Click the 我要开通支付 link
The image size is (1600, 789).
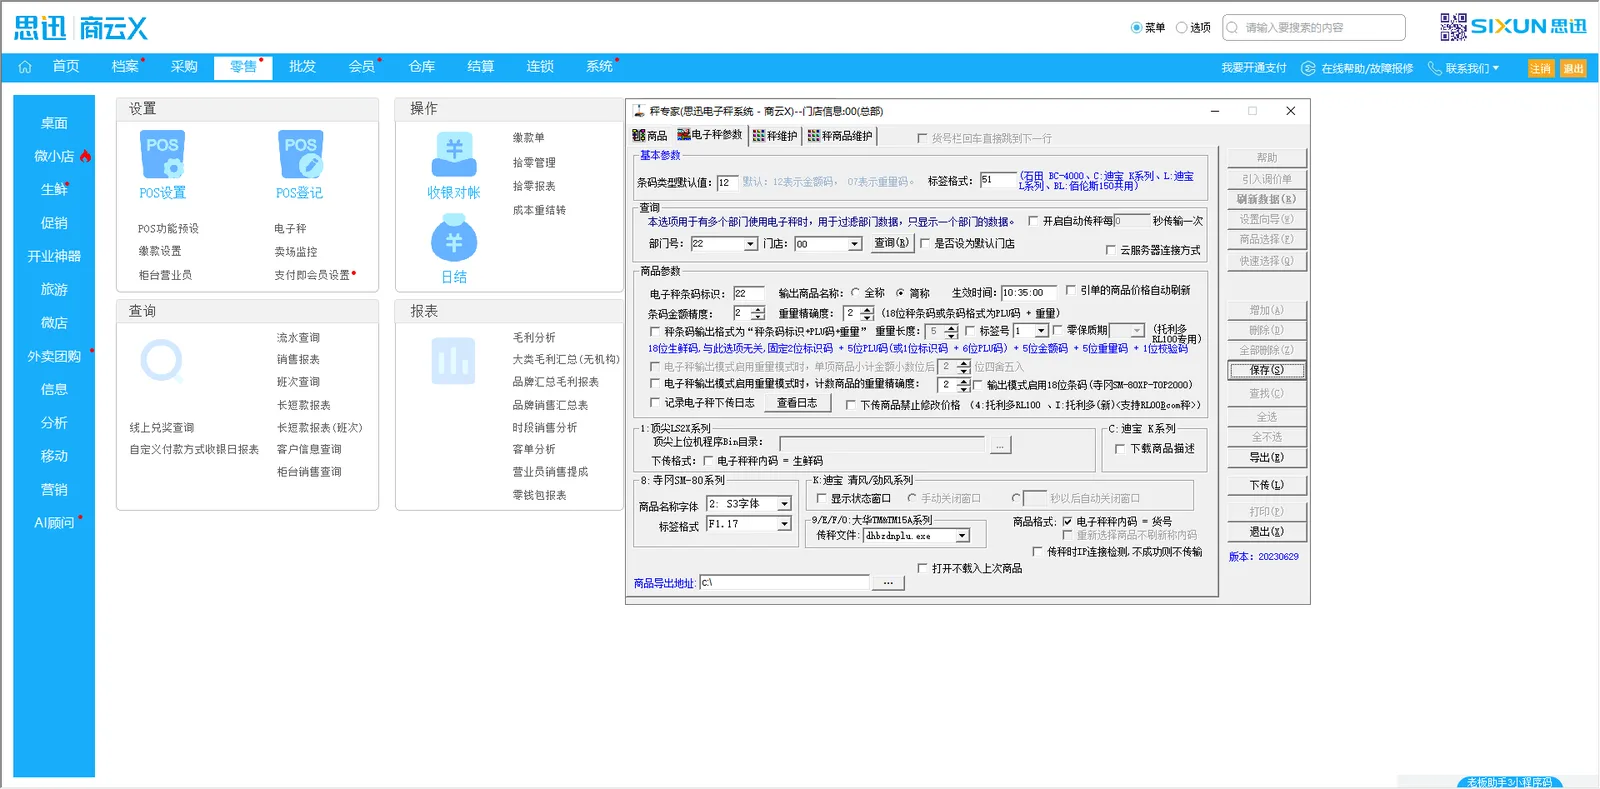(1254, 68)
